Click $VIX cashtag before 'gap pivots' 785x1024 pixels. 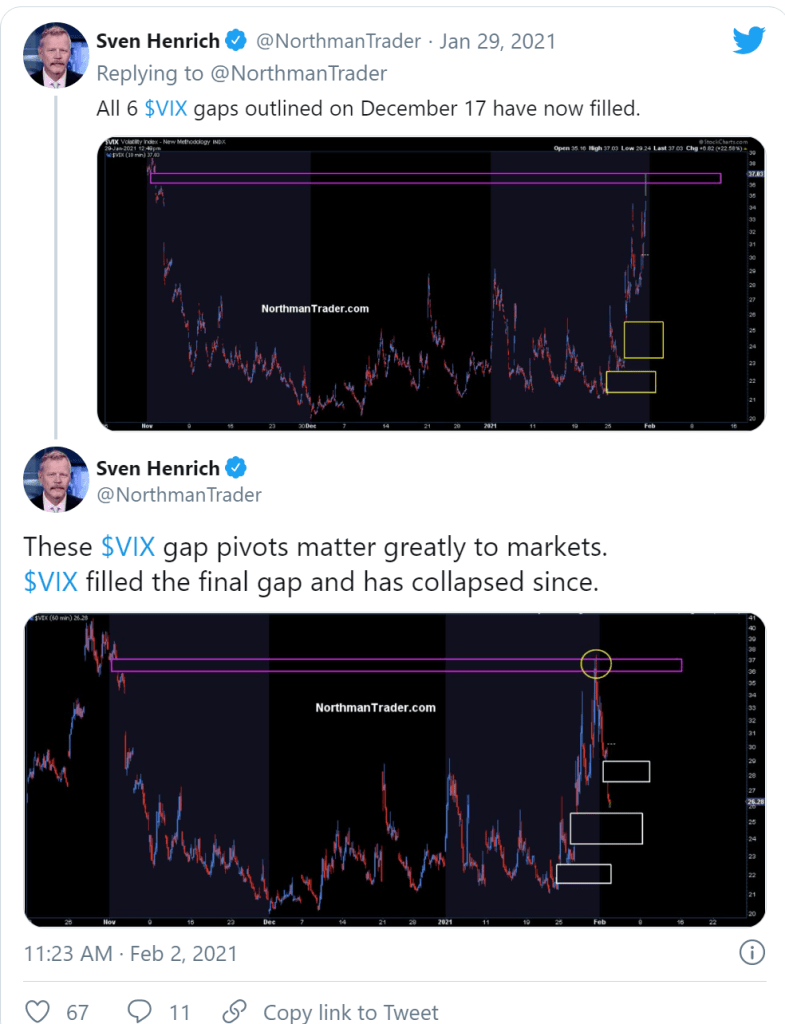(127, 547)
